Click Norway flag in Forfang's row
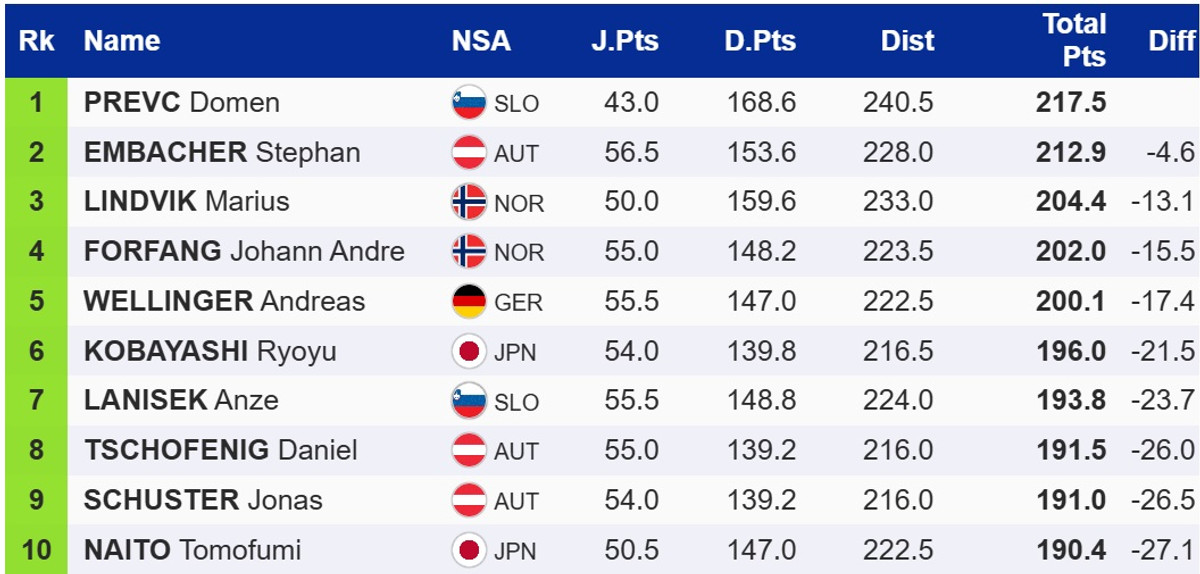The image size is (1200, 574). tap(468, 251)
